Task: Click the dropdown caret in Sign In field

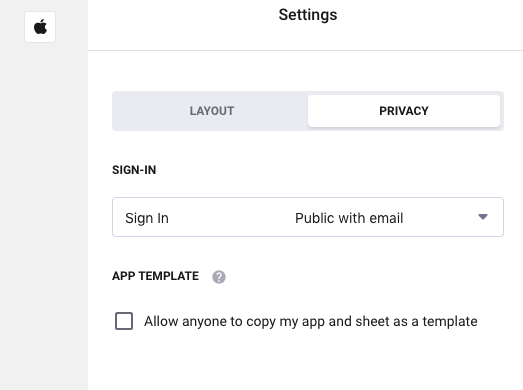Action: click(x=483, y=217)
